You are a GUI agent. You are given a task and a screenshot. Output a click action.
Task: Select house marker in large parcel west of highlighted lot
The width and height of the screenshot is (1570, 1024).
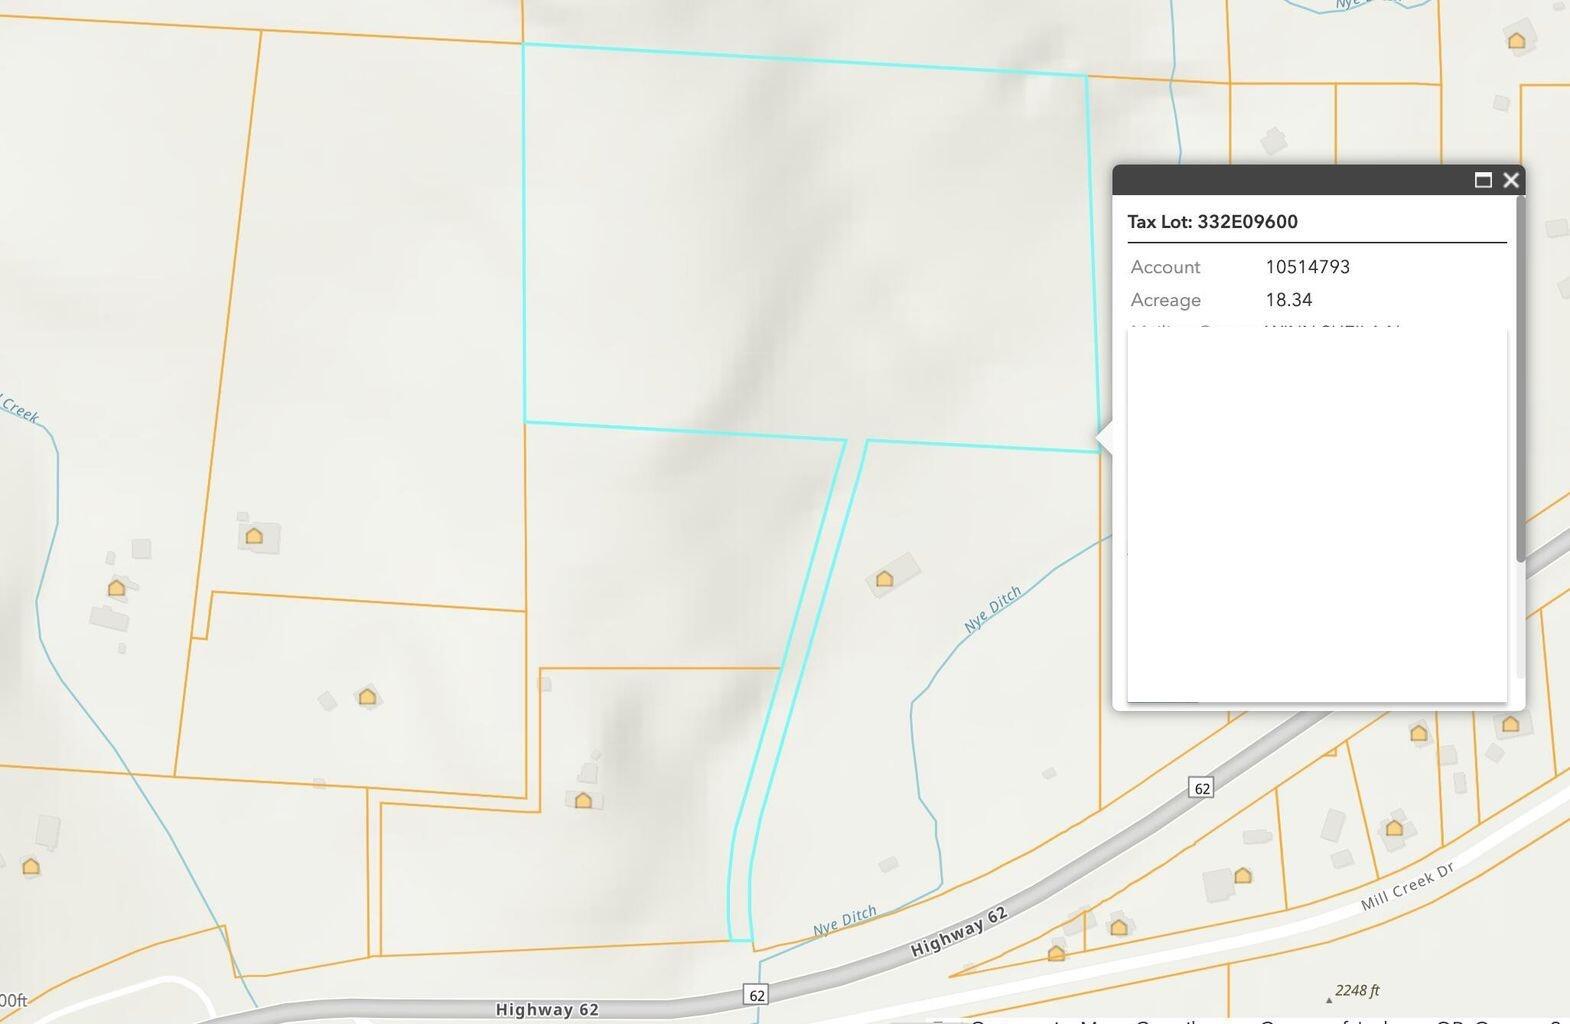(254, 536)
